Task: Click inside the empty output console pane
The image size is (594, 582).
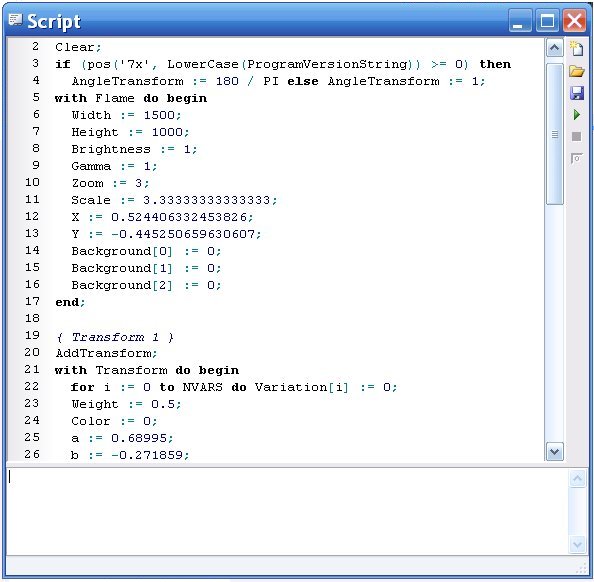Action: pos(287,512)
